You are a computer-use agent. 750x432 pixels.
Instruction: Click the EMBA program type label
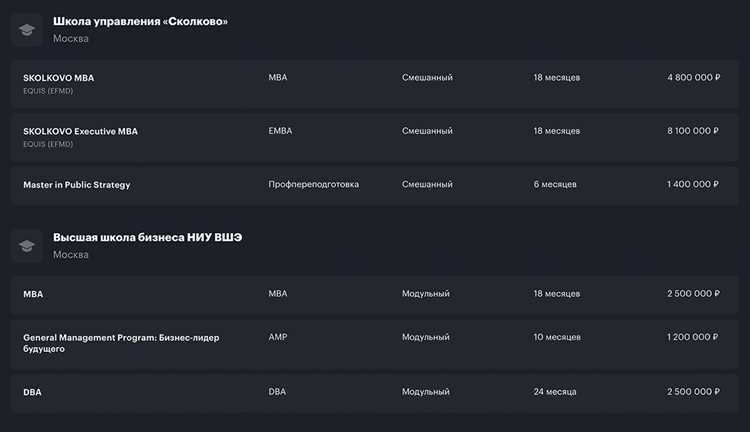click(x=280, y=131)
